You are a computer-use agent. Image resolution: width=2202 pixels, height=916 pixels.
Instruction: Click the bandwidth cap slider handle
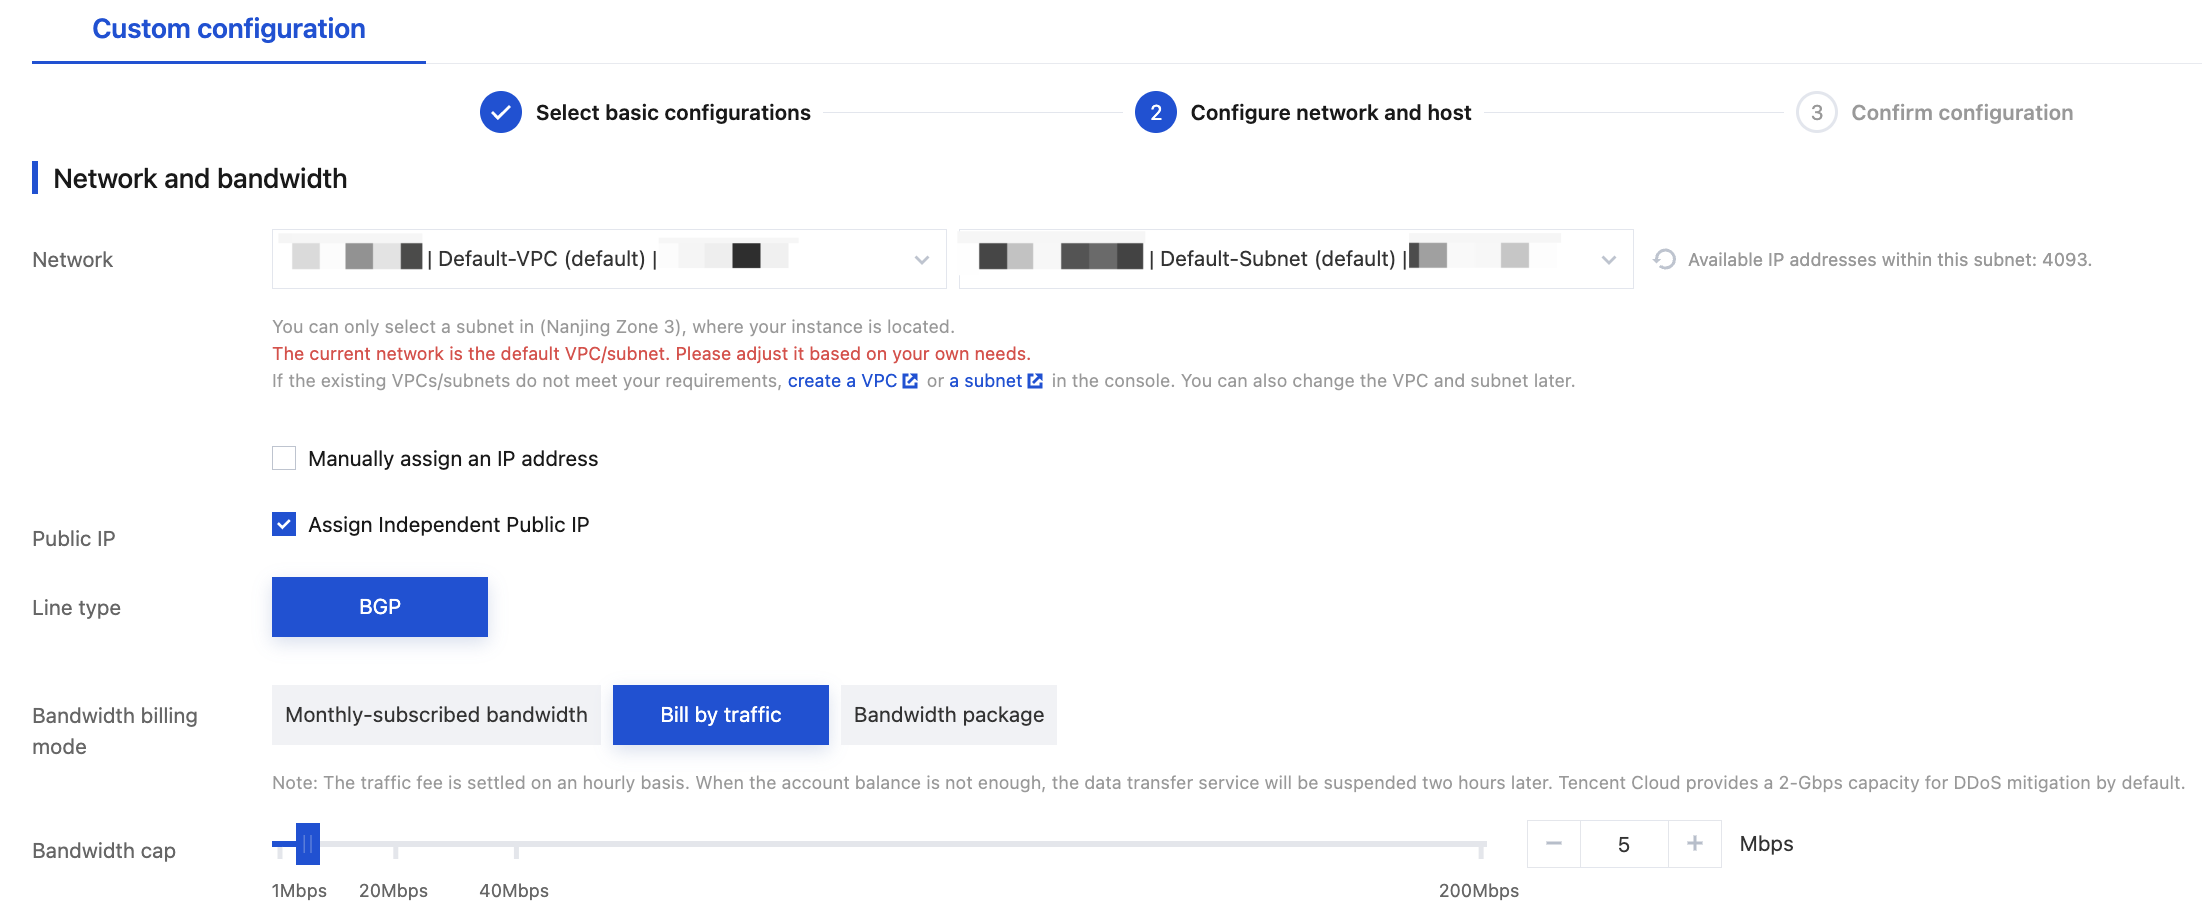[308, 844]
